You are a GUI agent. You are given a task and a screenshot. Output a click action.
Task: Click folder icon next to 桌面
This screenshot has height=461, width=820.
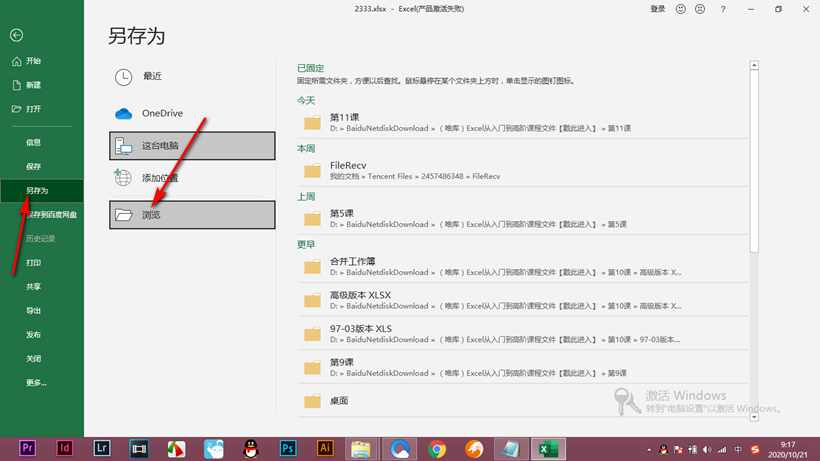point(312,401)
